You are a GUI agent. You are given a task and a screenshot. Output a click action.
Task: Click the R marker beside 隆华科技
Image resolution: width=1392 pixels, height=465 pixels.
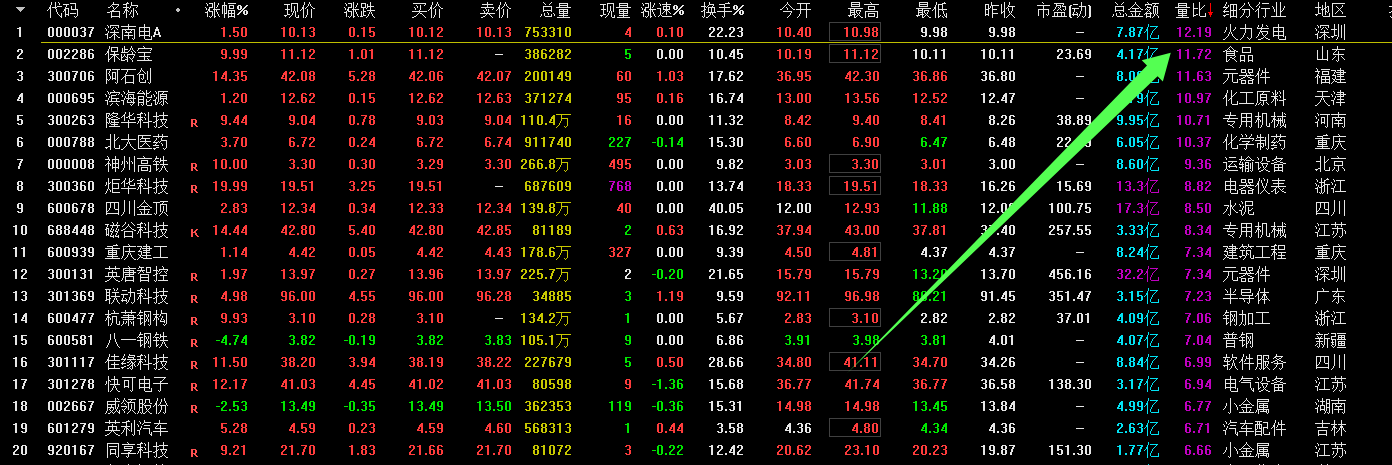194,122
